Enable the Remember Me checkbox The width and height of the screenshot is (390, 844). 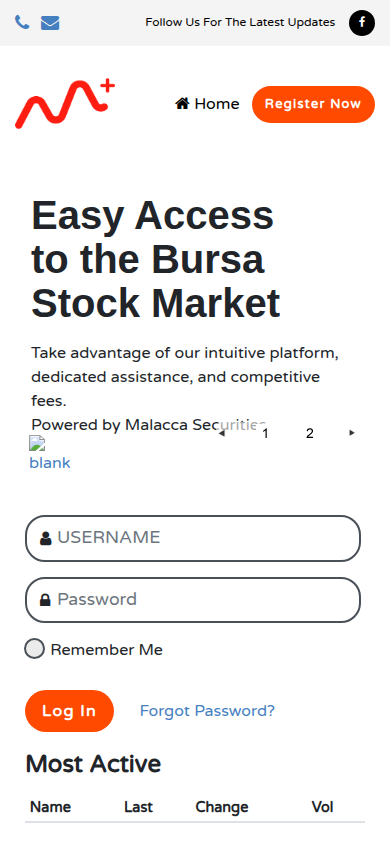(34, 649)
